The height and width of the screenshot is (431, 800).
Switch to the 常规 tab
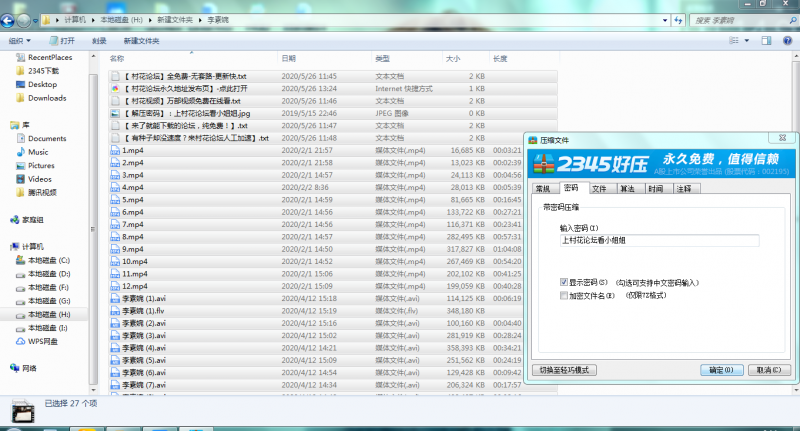[542, 188]
